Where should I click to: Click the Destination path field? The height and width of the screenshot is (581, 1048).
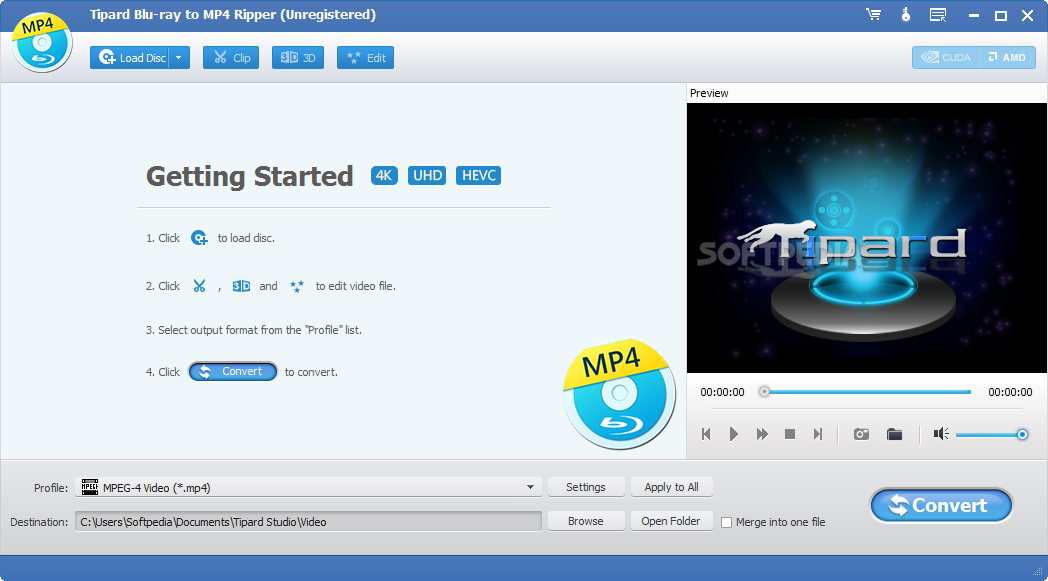[x=308, y=521]
